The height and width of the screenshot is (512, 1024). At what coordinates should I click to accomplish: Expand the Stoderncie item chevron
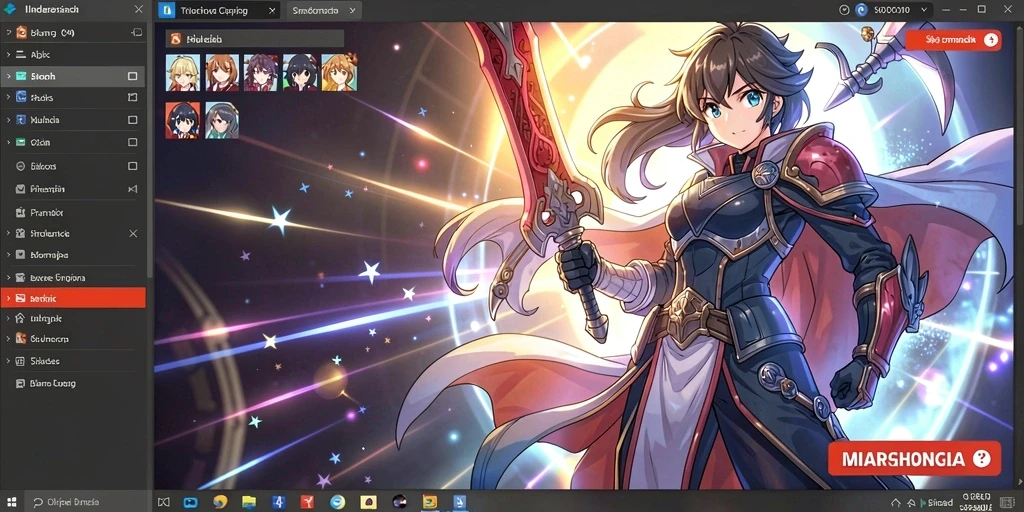tap(8, 233)
